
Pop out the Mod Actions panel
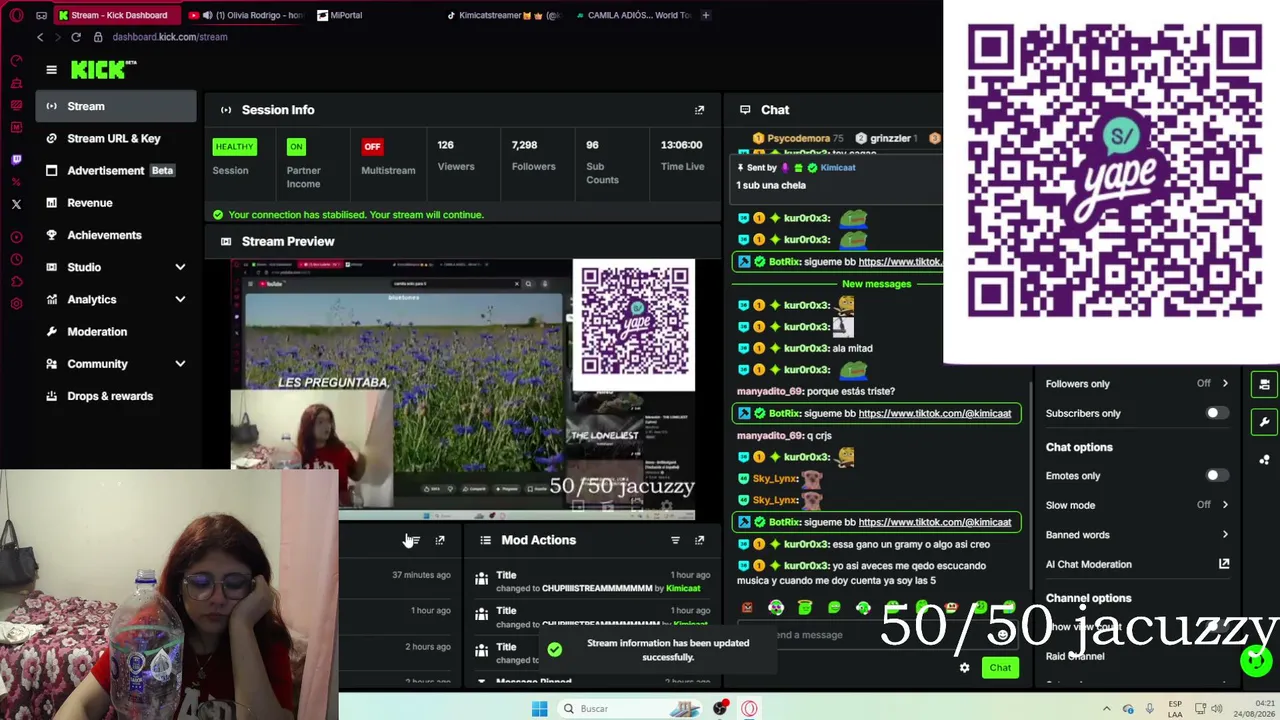[x=699, y=540]
